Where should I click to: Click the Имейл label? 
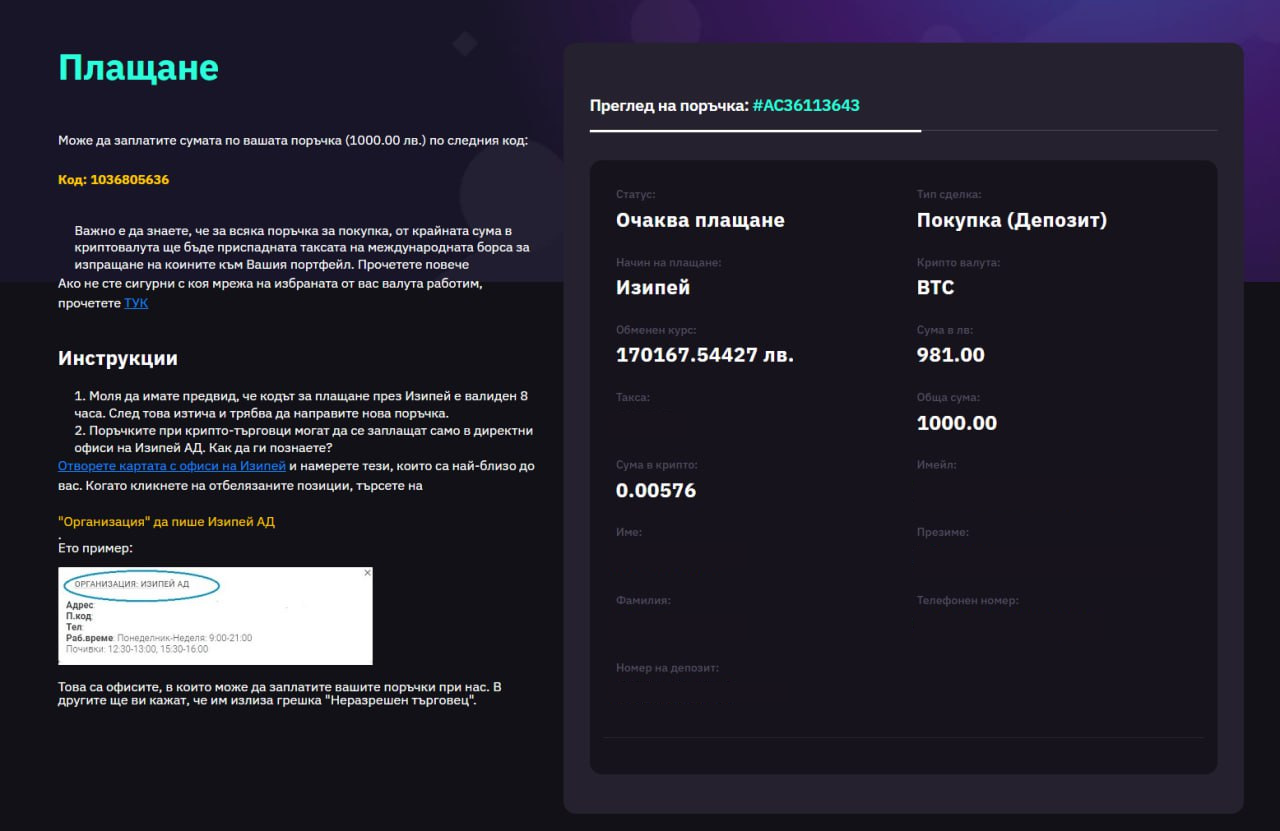point(937,465)
